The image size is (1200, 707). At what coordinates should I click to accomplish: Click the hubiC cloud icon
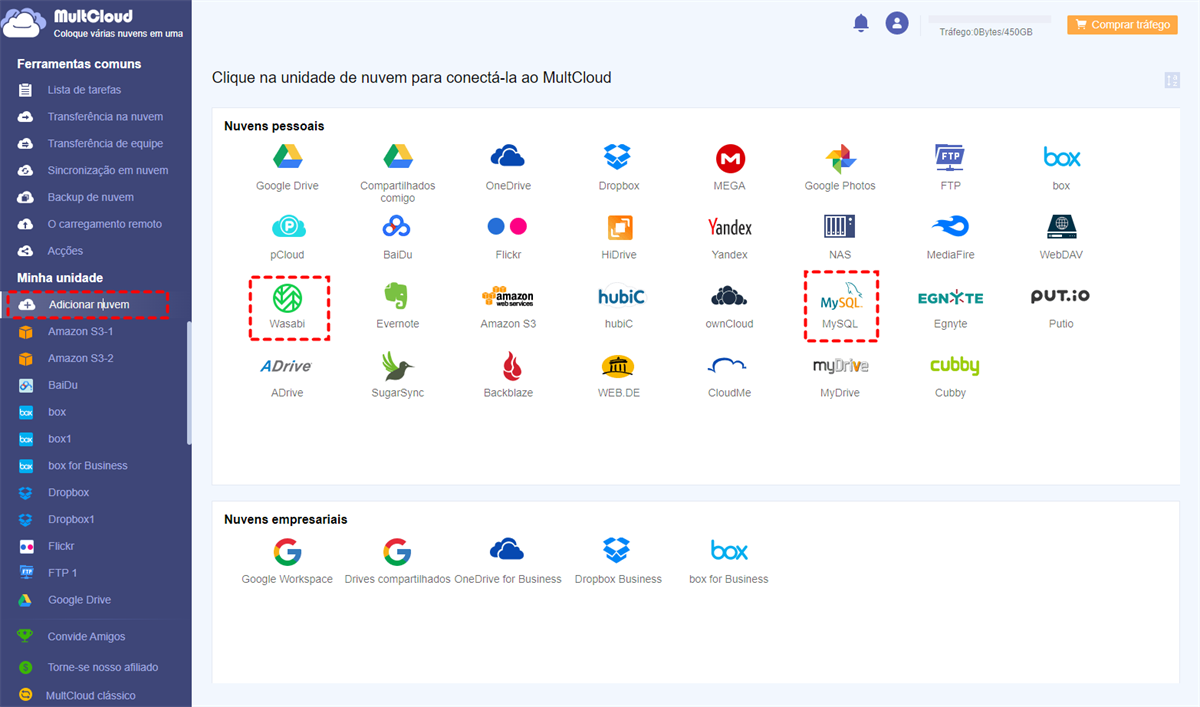coord(621,296)
